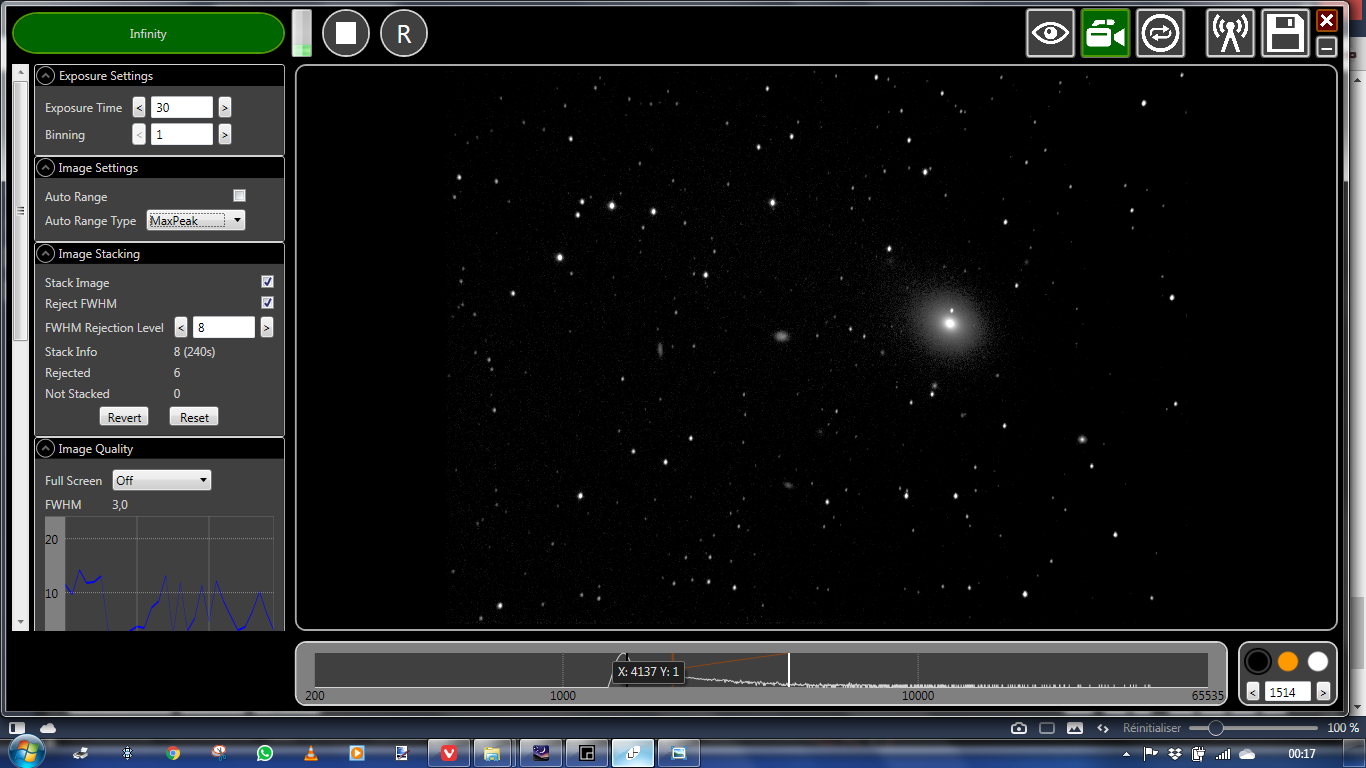Collapse the Image Settings section
The height and width of the screenshot is (768, 1366).
click(x=45, y=168)
